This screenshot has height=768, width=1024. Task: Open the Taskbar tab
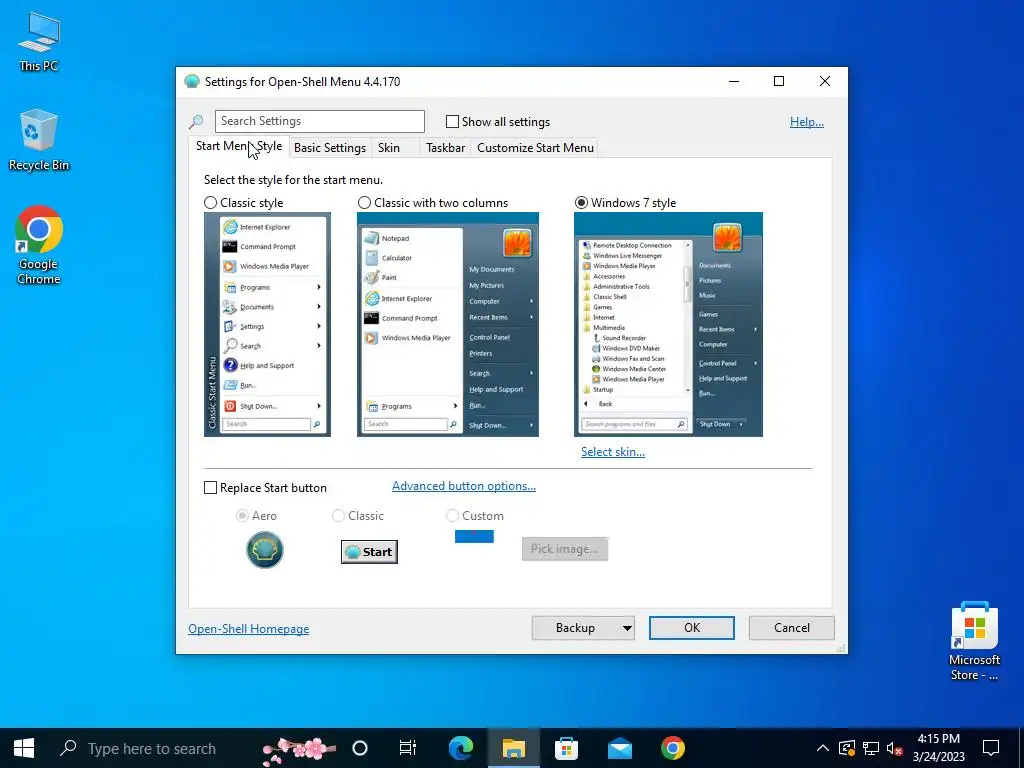(445, 148)
